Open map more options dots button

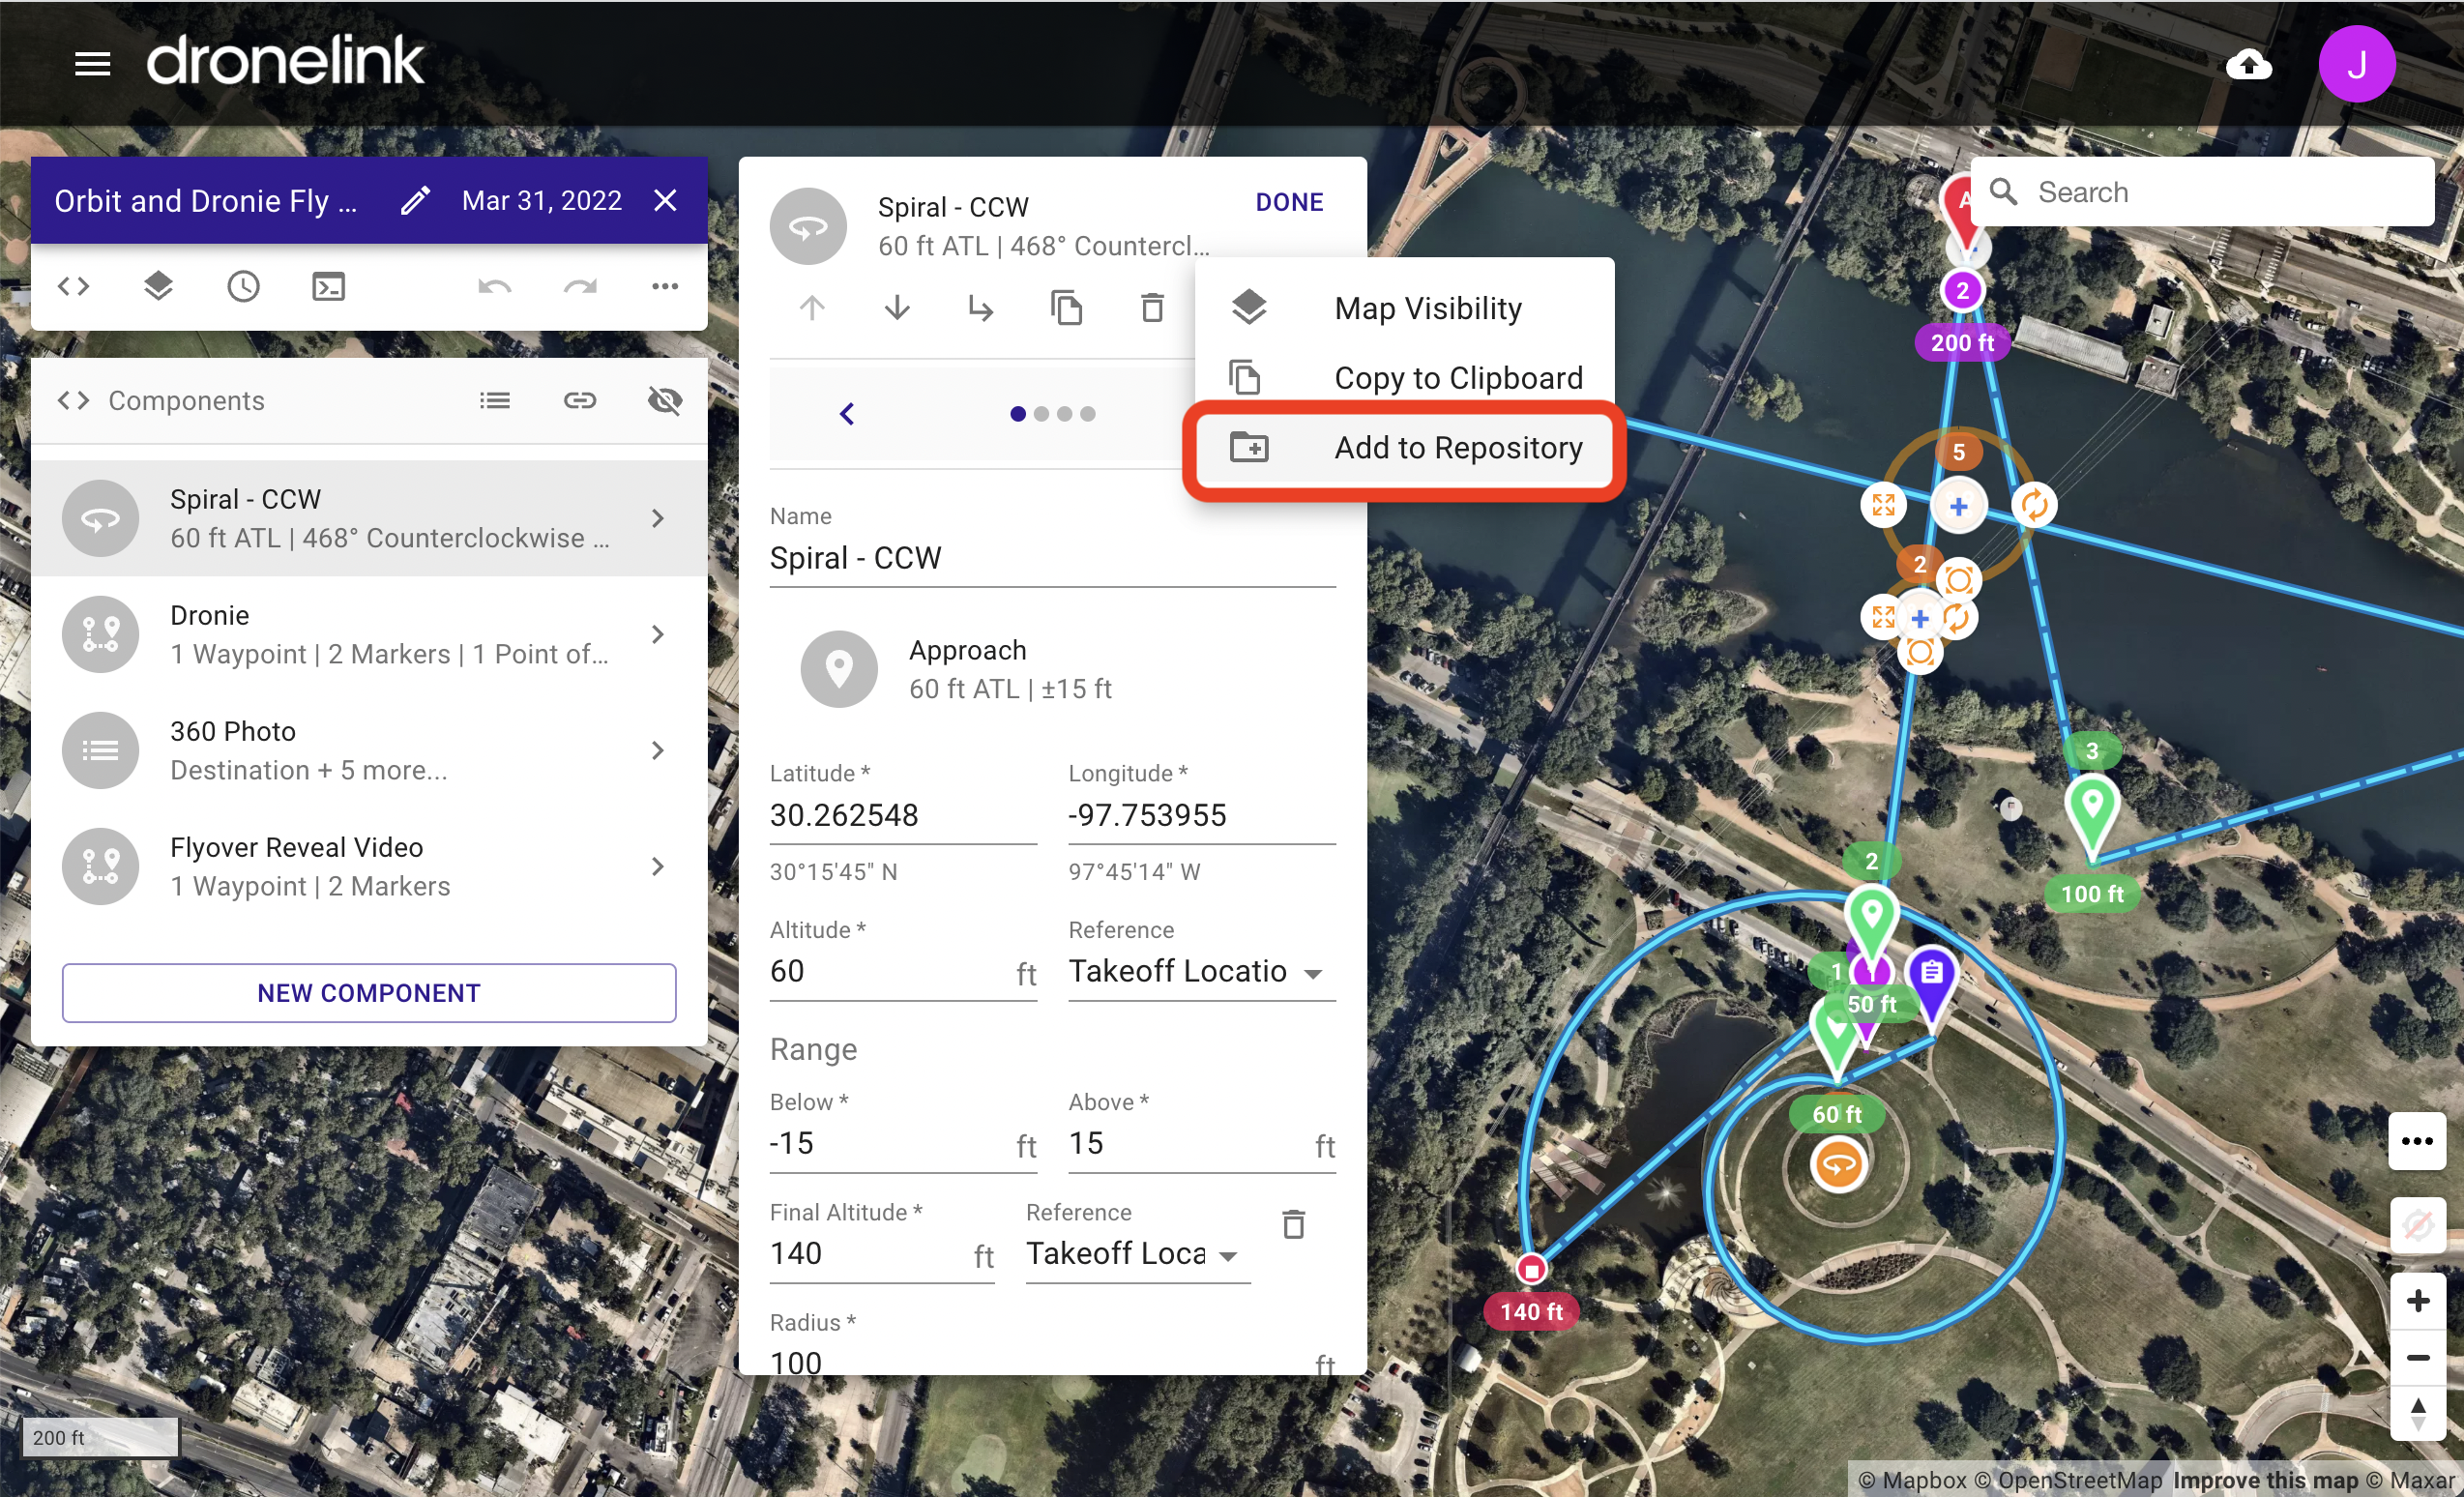2417,1141
